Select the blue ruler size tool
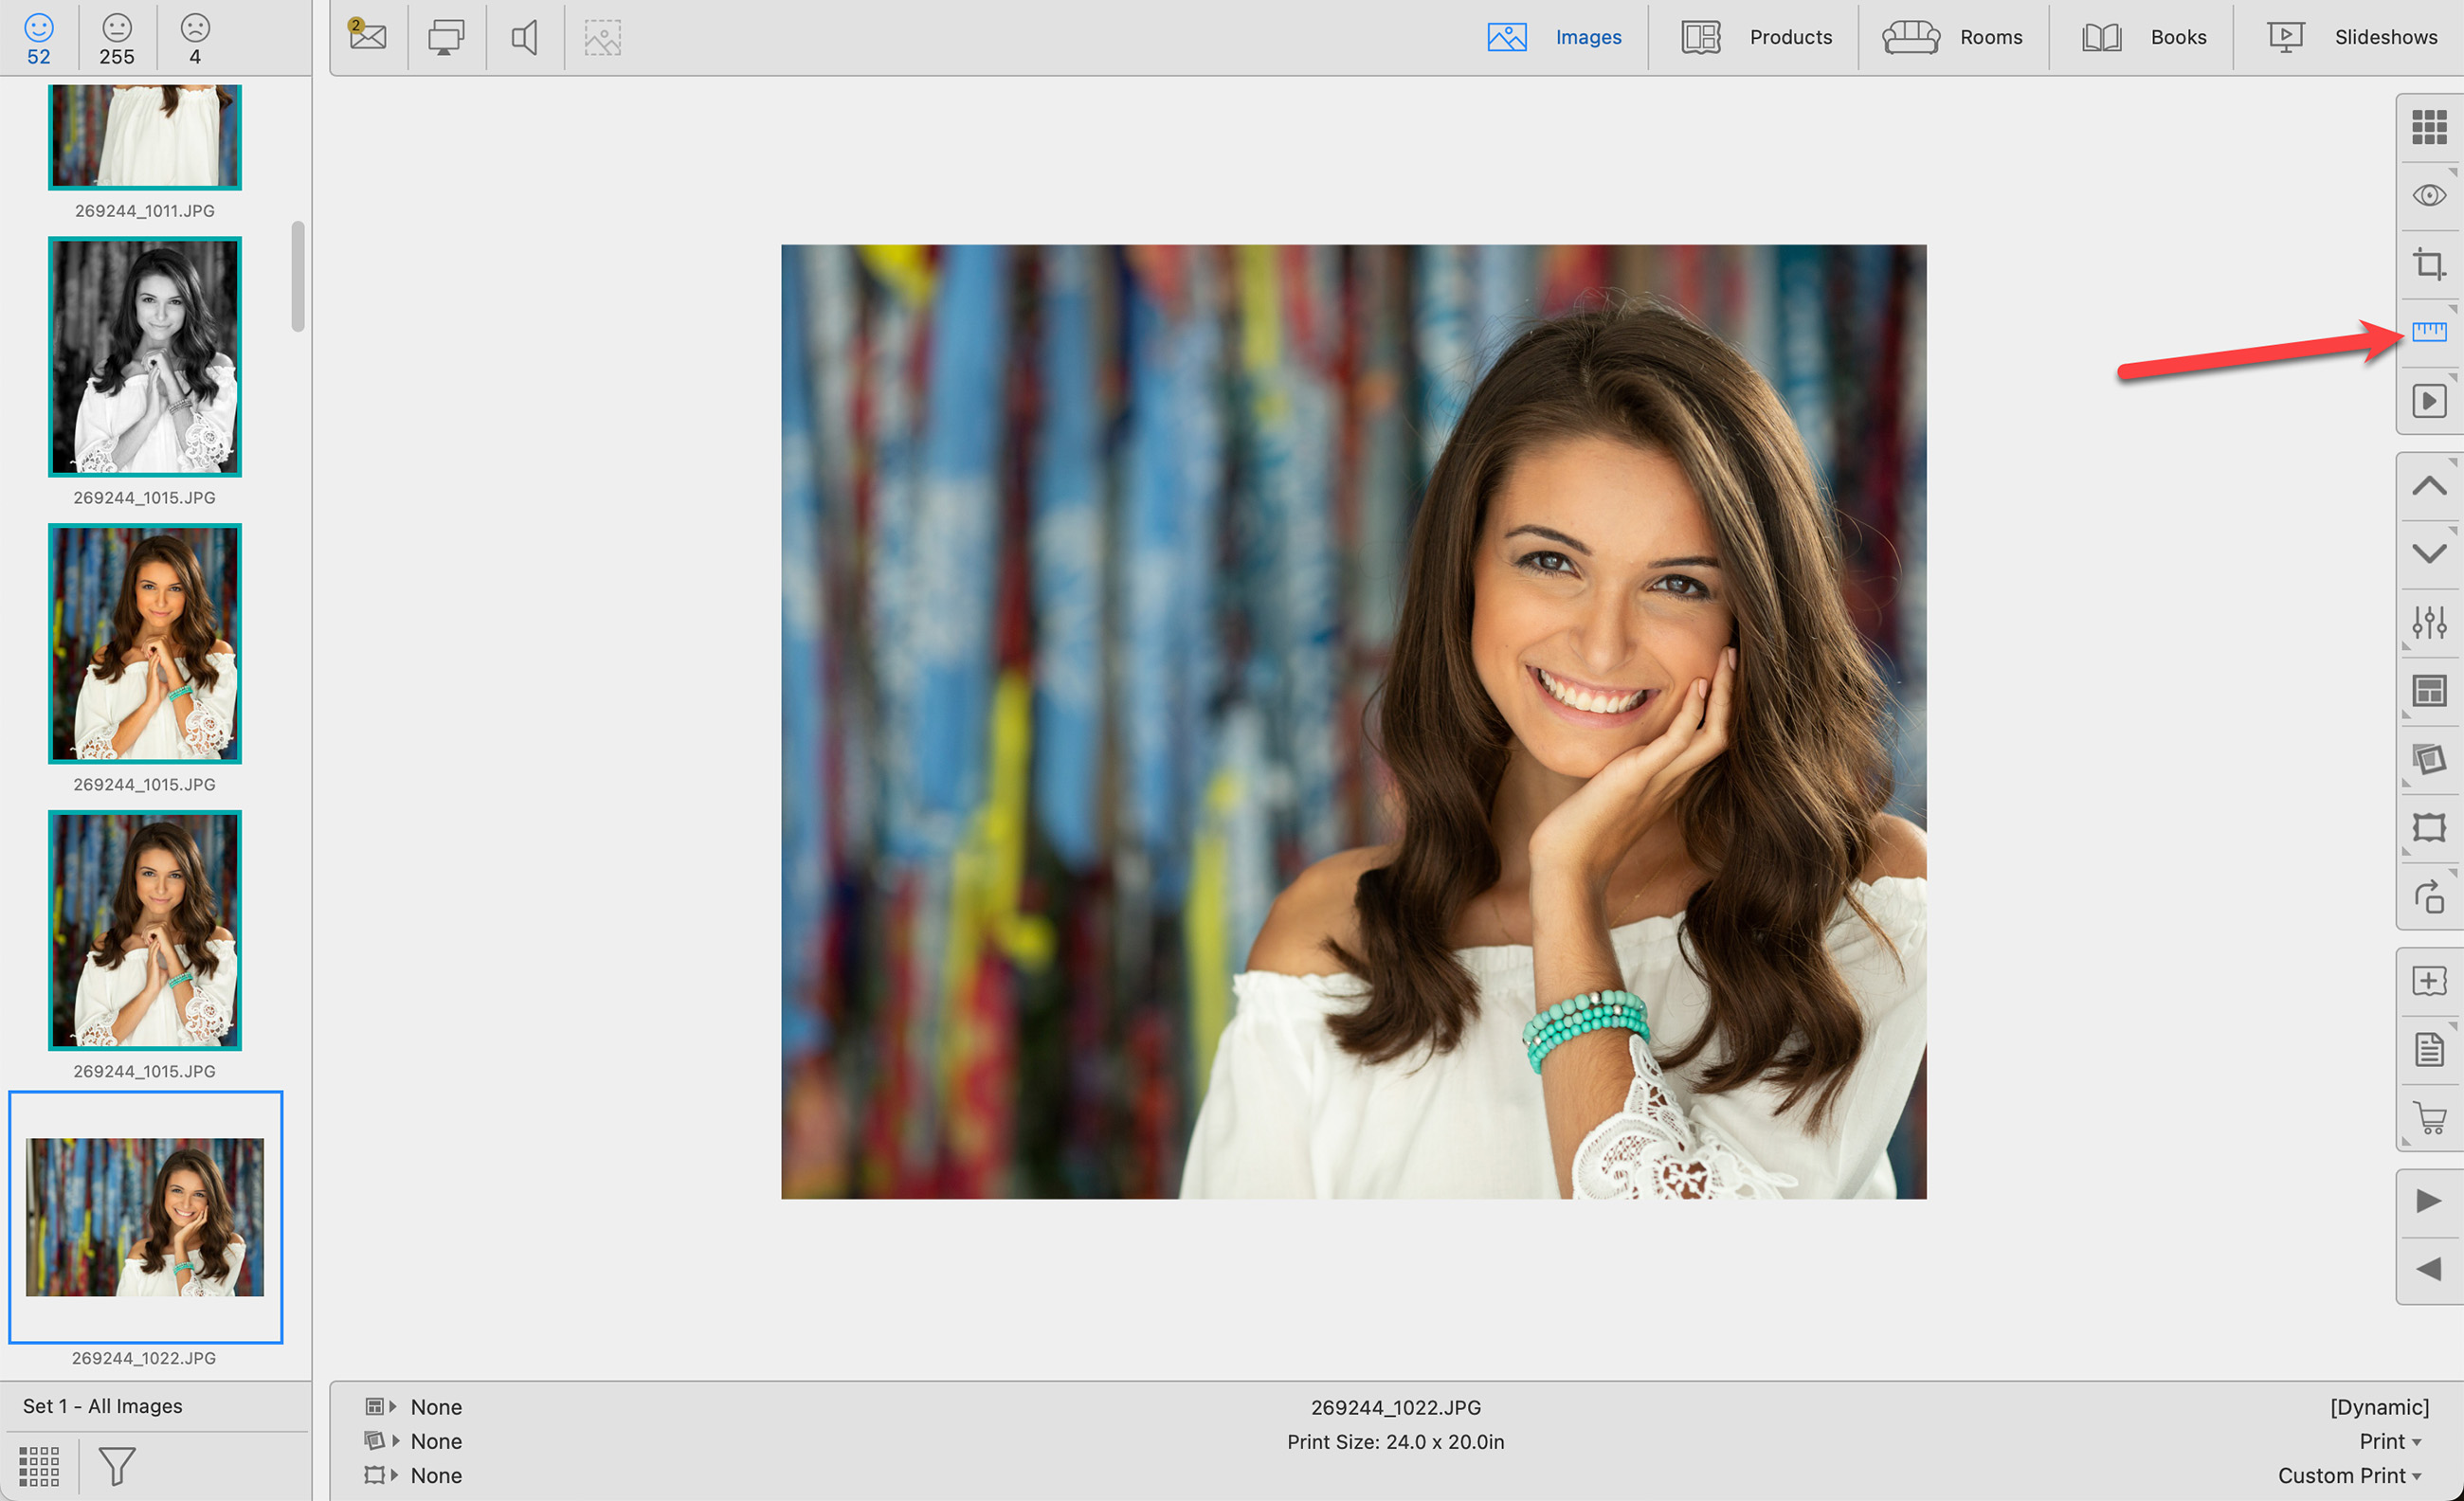Viewport: 2464px width, 1501px height. [2428, 331]
